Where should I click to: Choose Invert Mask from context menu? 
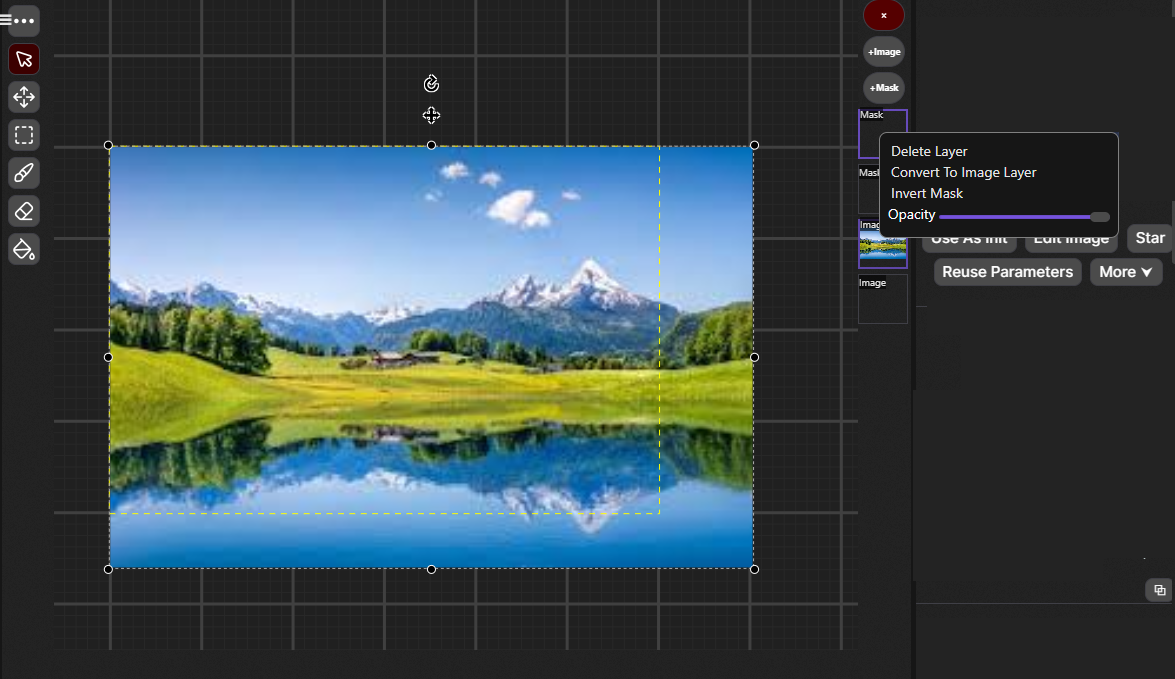pyautogui.click(x=927, y=193)
